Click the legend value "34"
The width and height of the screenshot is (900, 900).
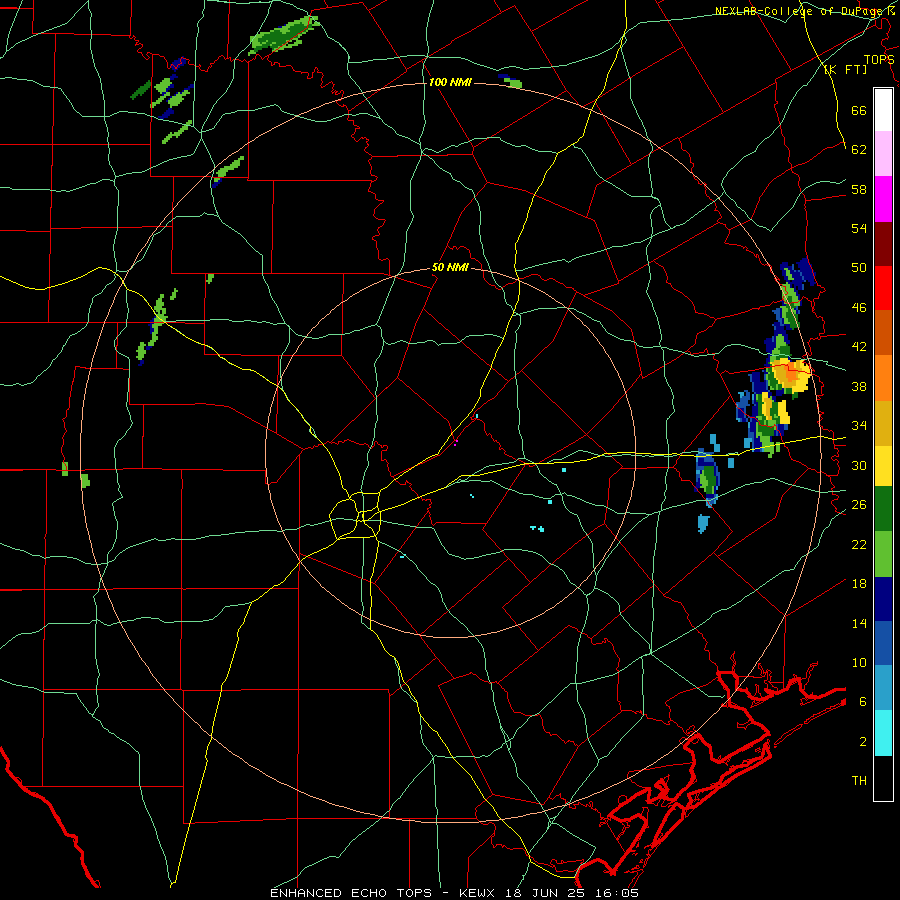(x=859, y=426)
